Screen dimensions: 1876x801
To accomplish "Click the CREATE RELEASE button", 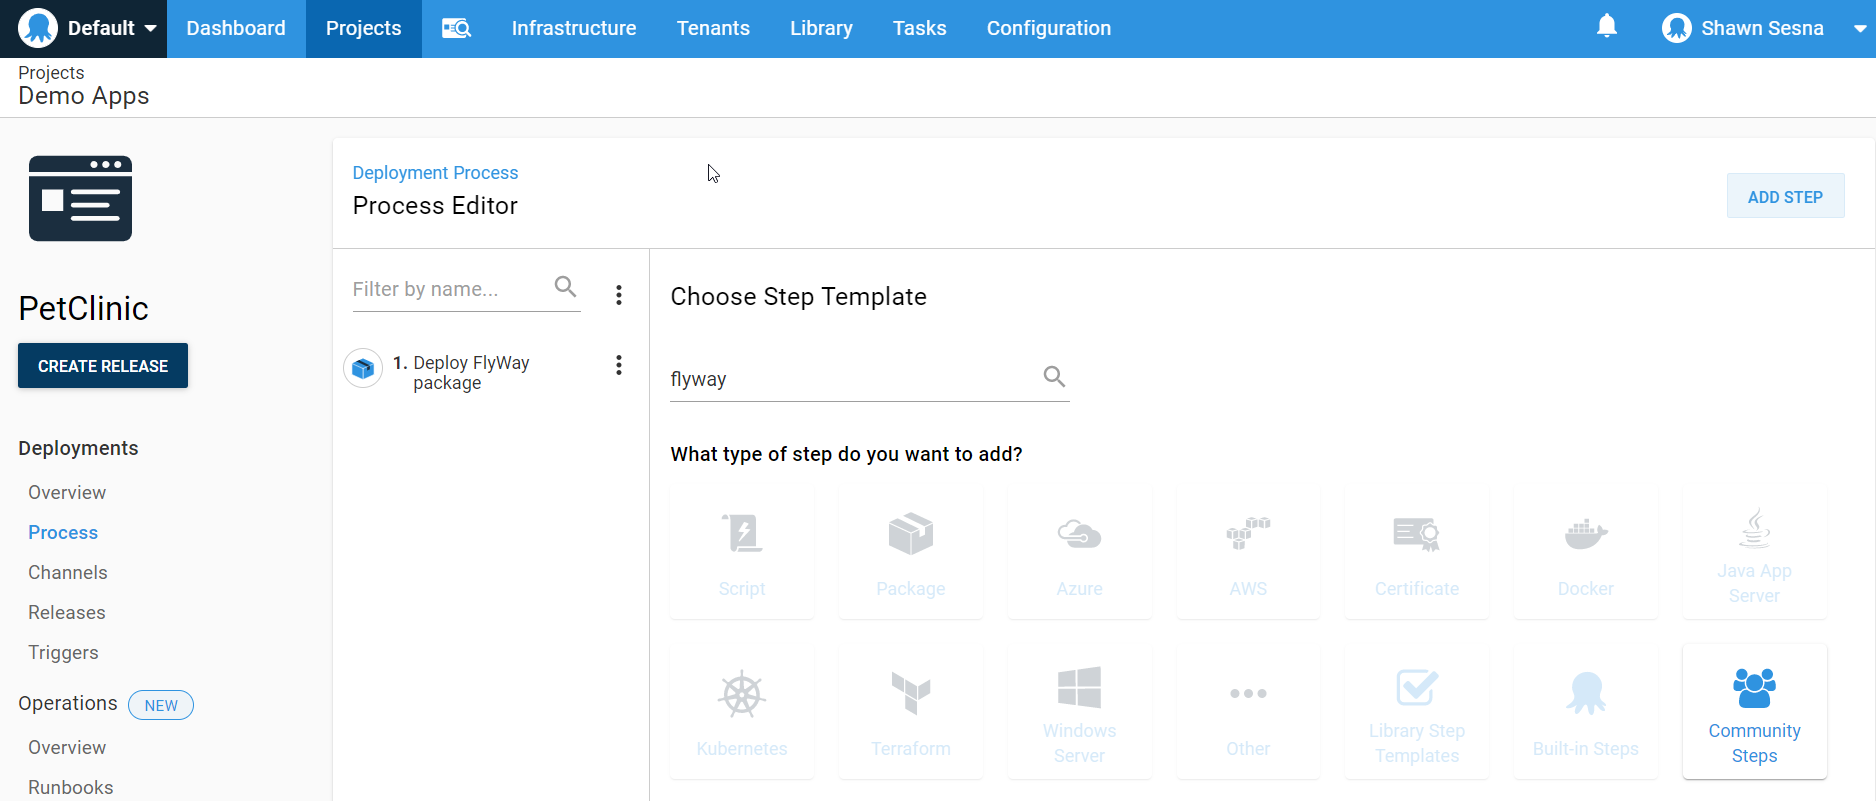I will click(103, 366).
